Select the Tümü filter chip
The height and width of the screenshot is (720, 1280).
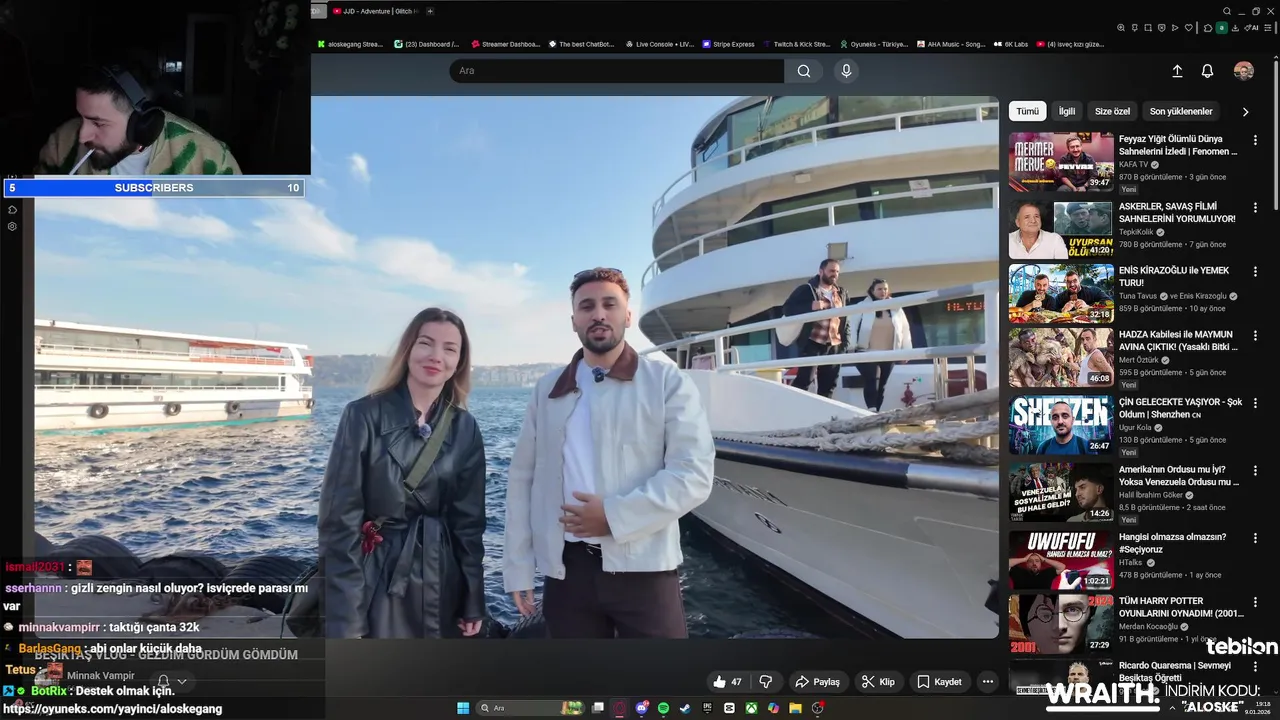point(1028,111)
